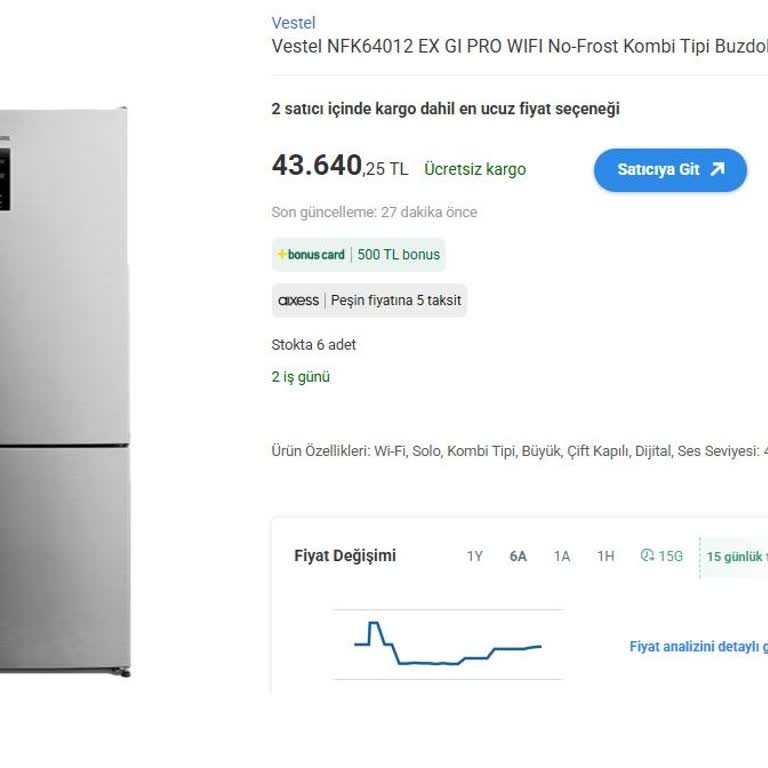Open the Fiyat analizini detaylı link
This screenshot has width=768, height=768.
click(x=698, y=647)
